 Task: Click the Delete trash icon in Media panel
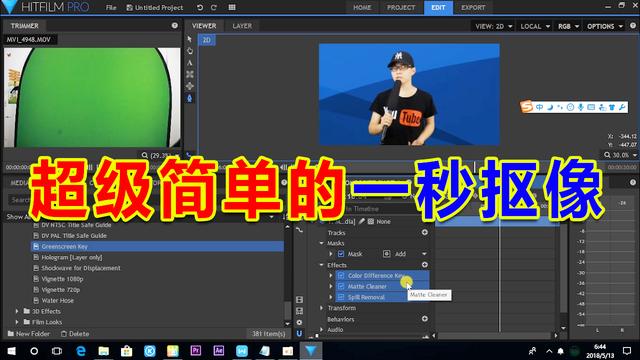[x=64, y=333]
